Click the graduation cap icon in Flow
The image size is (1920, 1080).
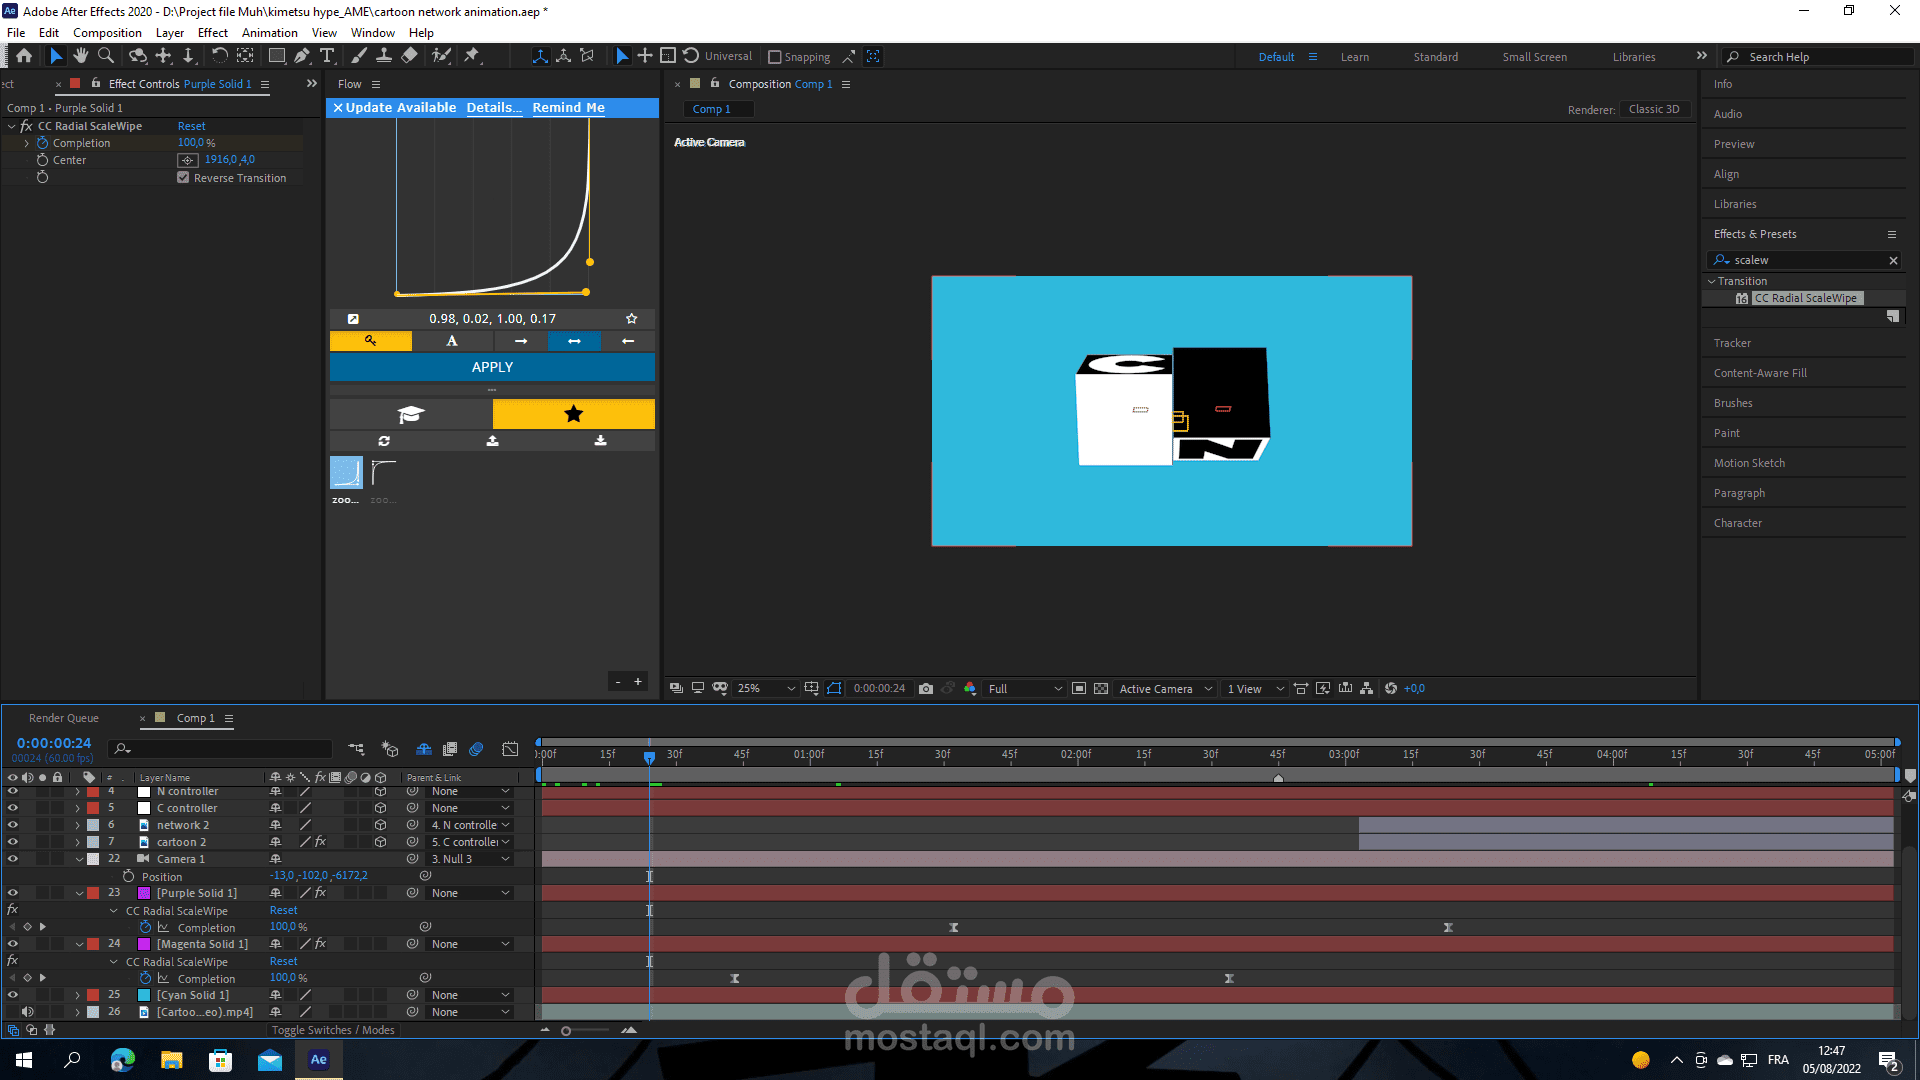click(x=411, y=414)
